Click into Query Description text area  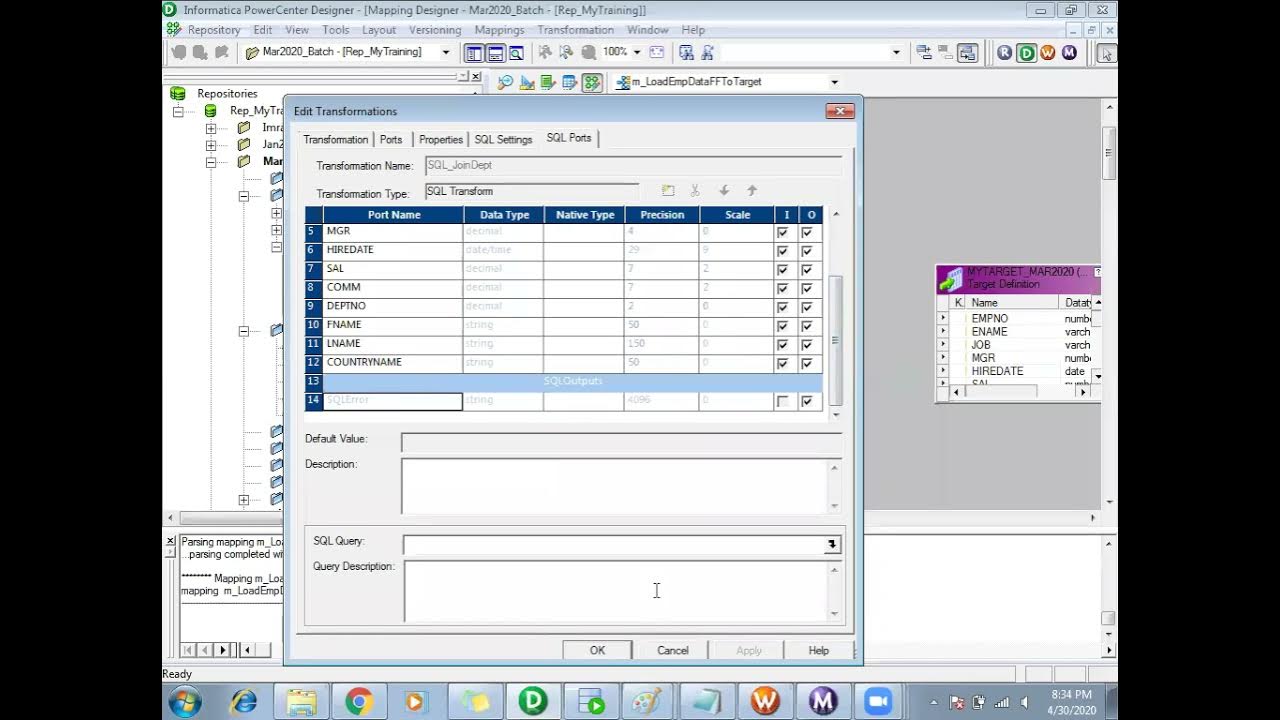coord(615,591)
